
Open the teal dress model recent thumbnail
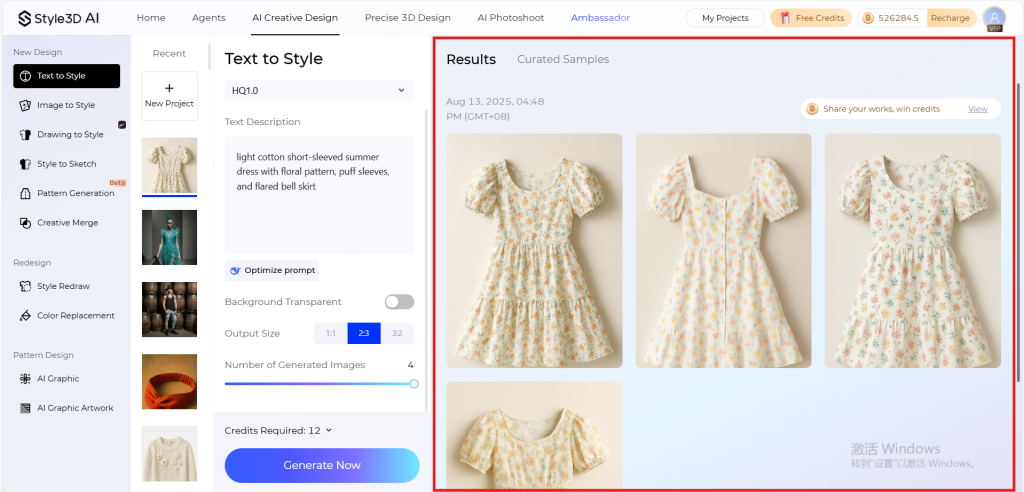point(169,237)
